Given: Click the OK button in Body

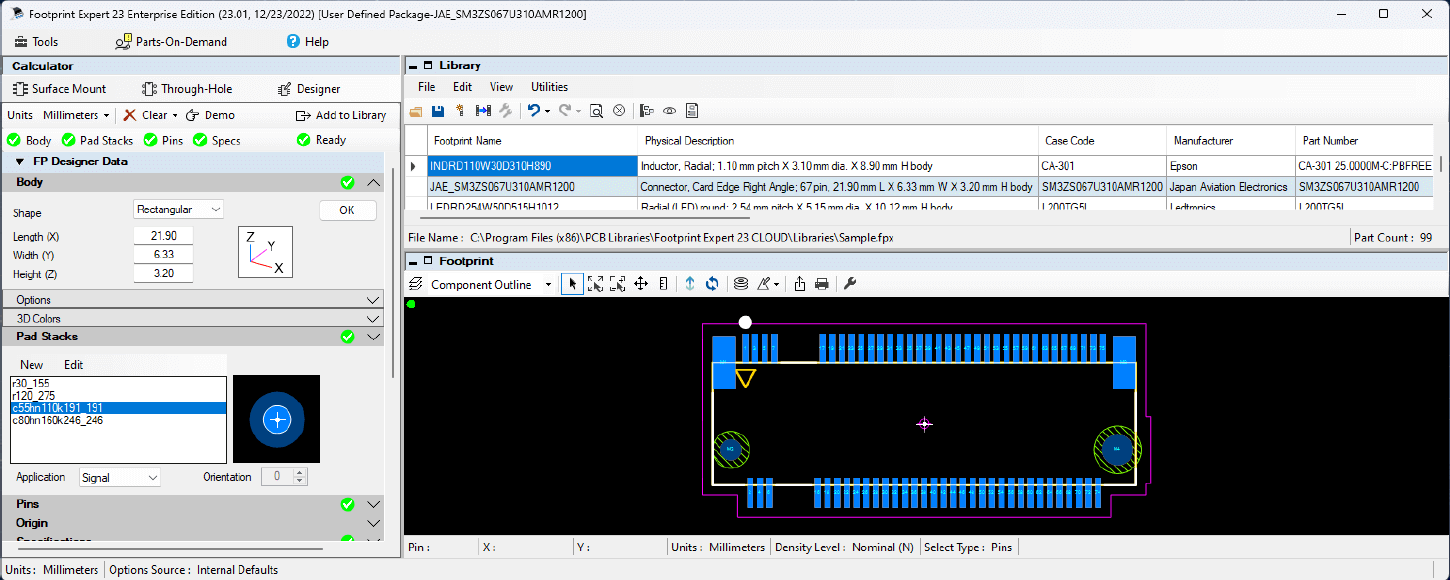Looking at the screenshot, I should click(347, 210).
